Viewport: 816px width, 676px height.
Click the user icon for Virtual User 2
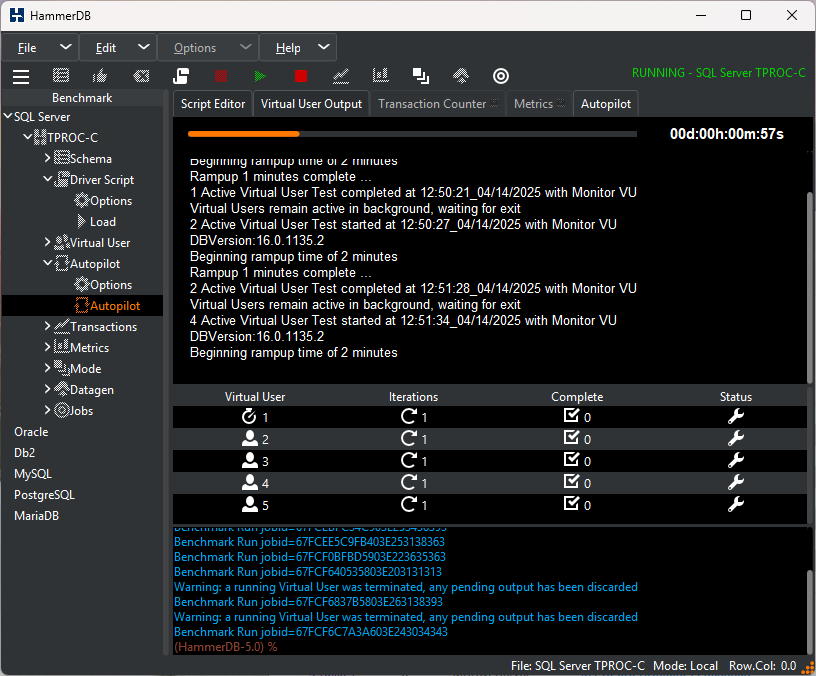click(x=250, y=439)
